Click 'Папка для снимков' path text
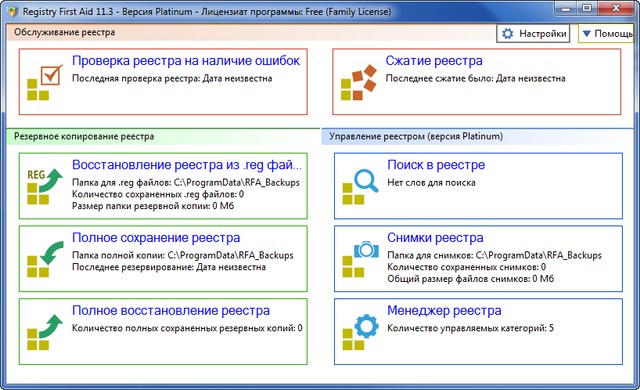Screen dimensions: 640x390 tap(494, 255)
